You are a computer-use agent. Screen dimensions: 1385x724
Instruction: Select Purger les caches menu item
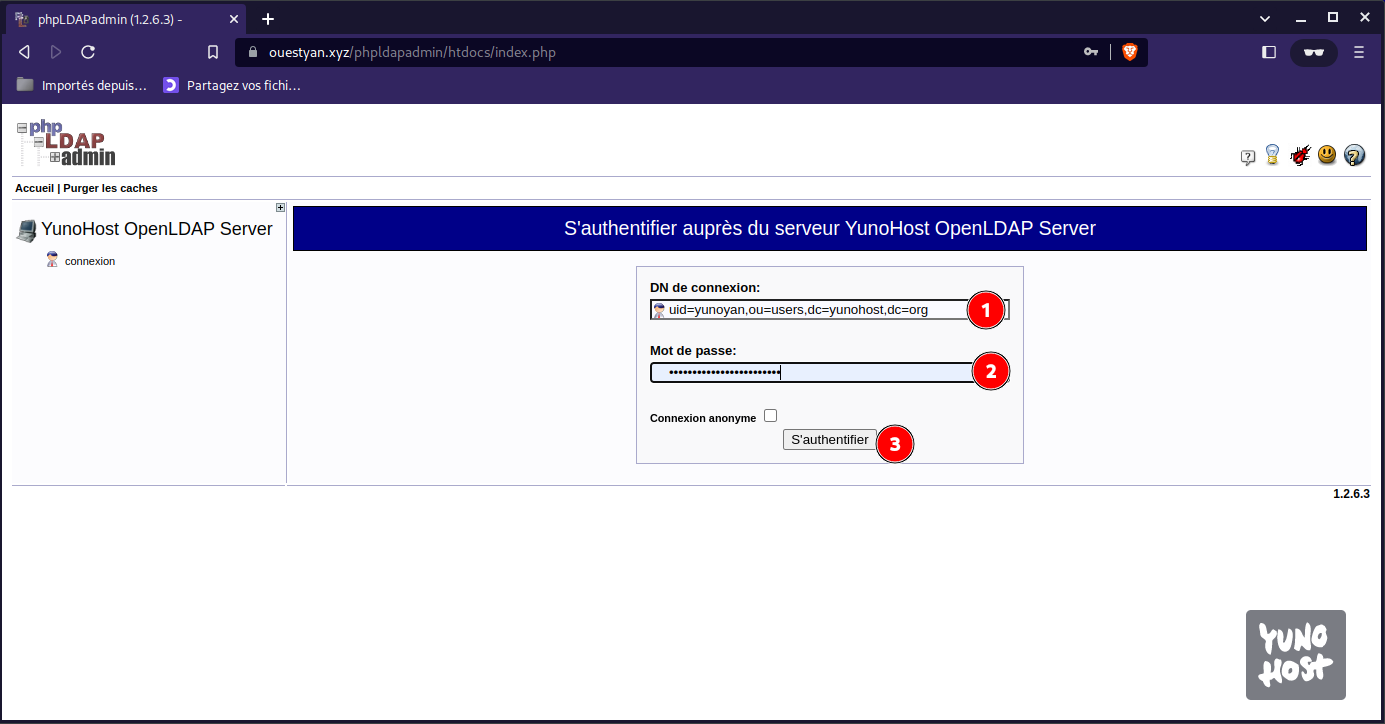[x=110, y=188]
